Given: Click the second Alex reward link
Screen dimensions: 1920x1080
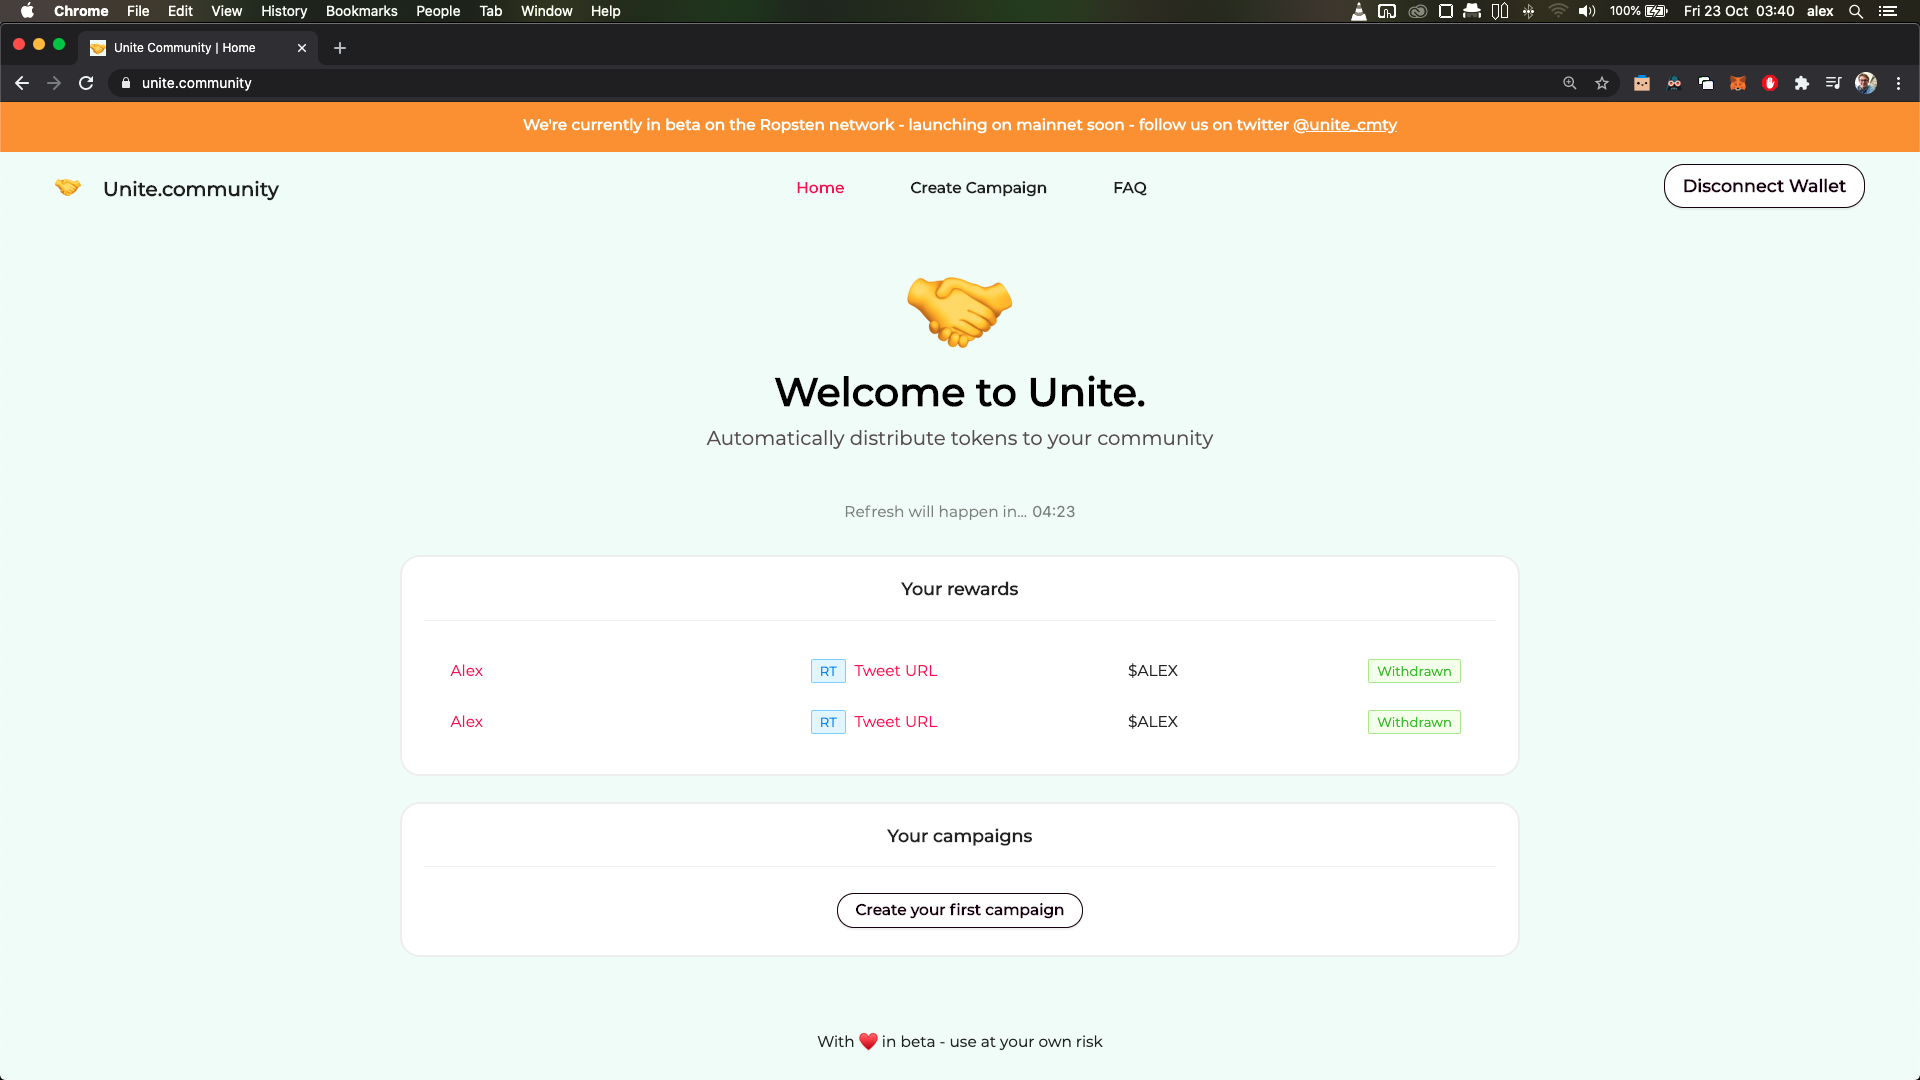Looking at the screenshot, I should [466, 722].
